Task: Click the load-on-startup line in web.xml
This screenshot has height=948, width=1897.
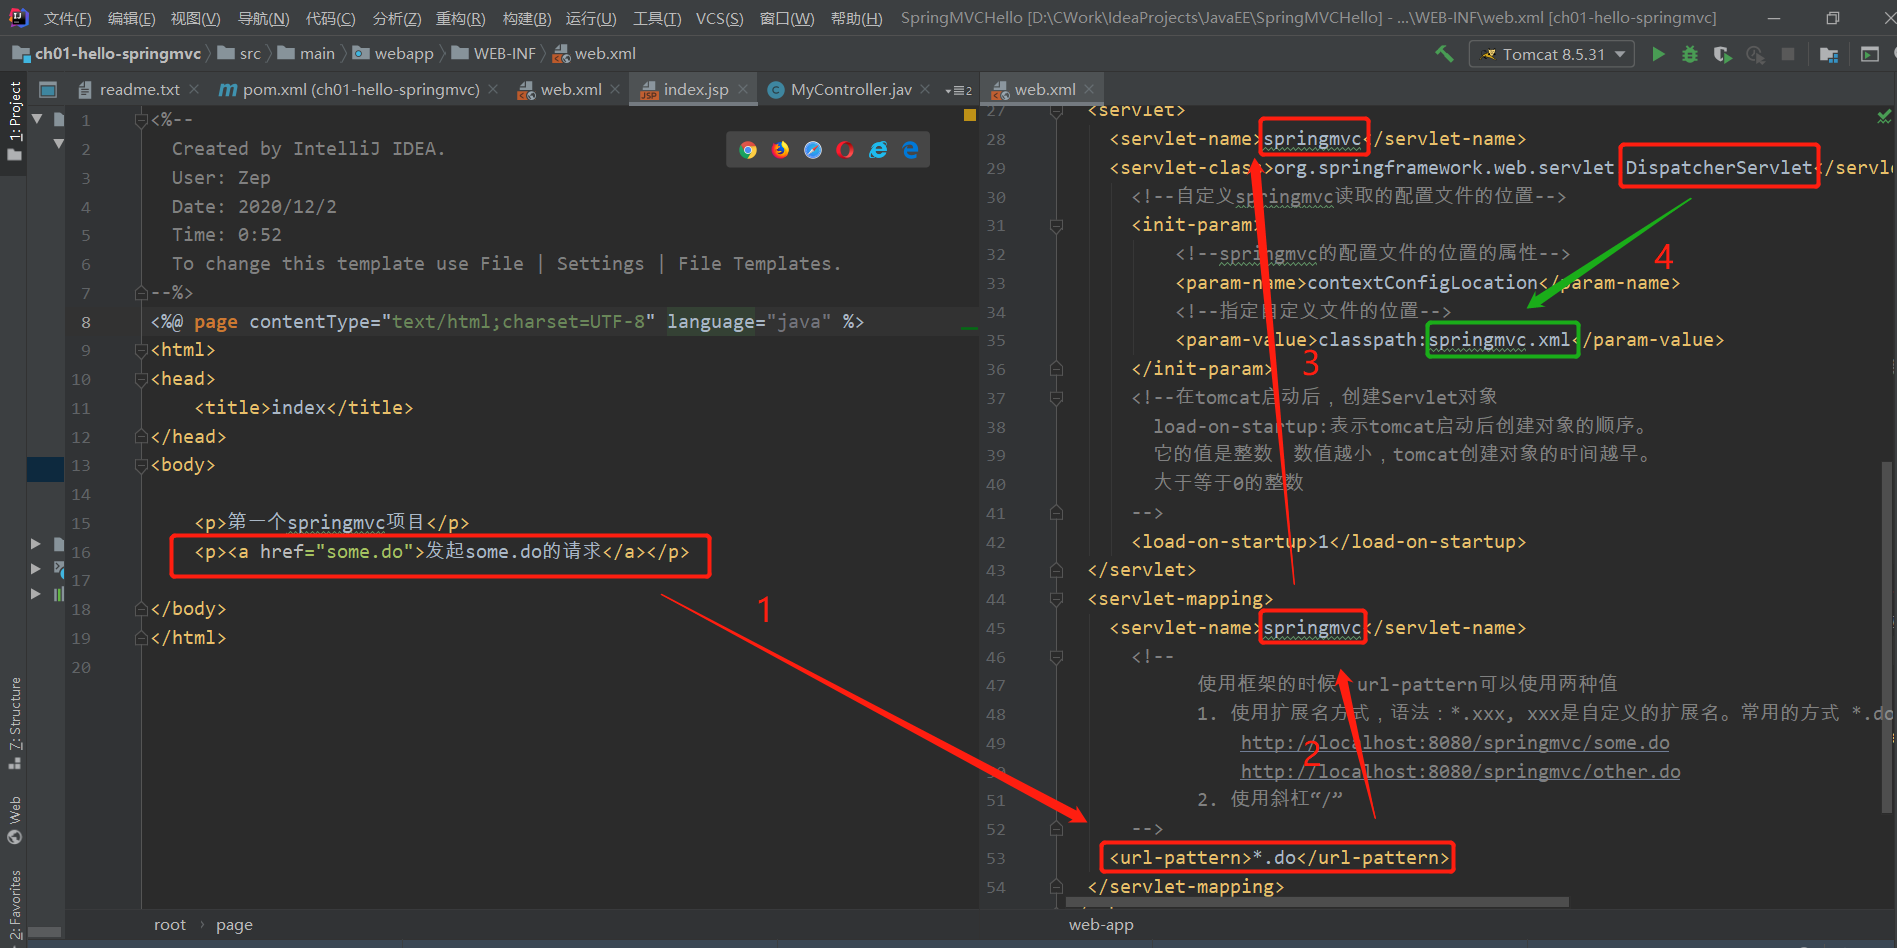Action: point(1328,542)
